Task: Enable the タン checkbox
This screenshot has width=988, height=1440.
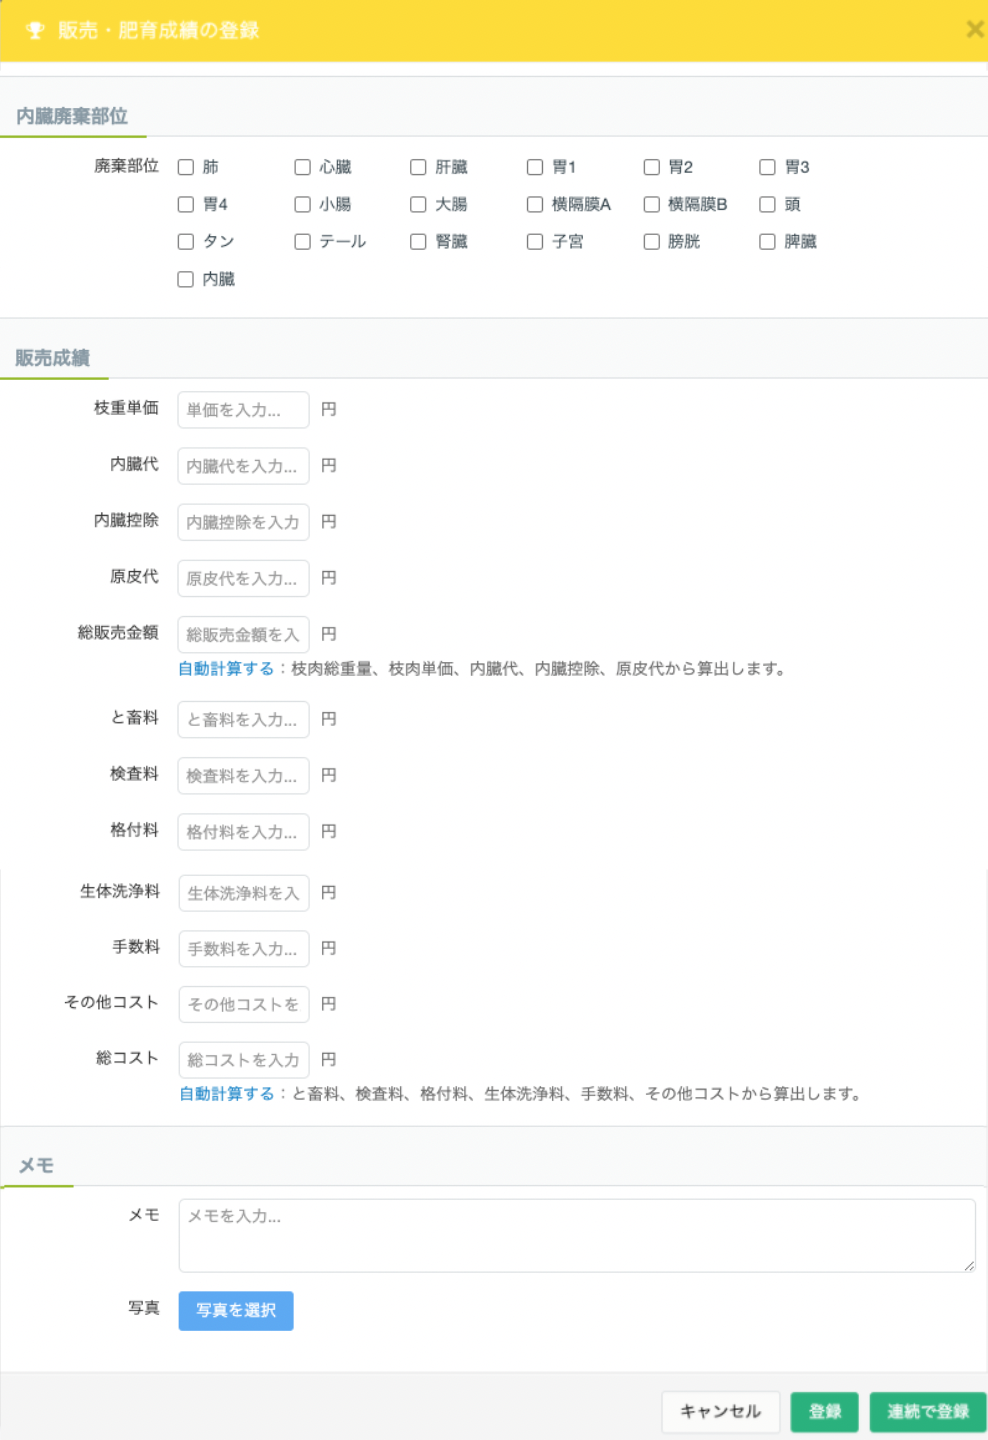Action: click(x=186, y=241)
